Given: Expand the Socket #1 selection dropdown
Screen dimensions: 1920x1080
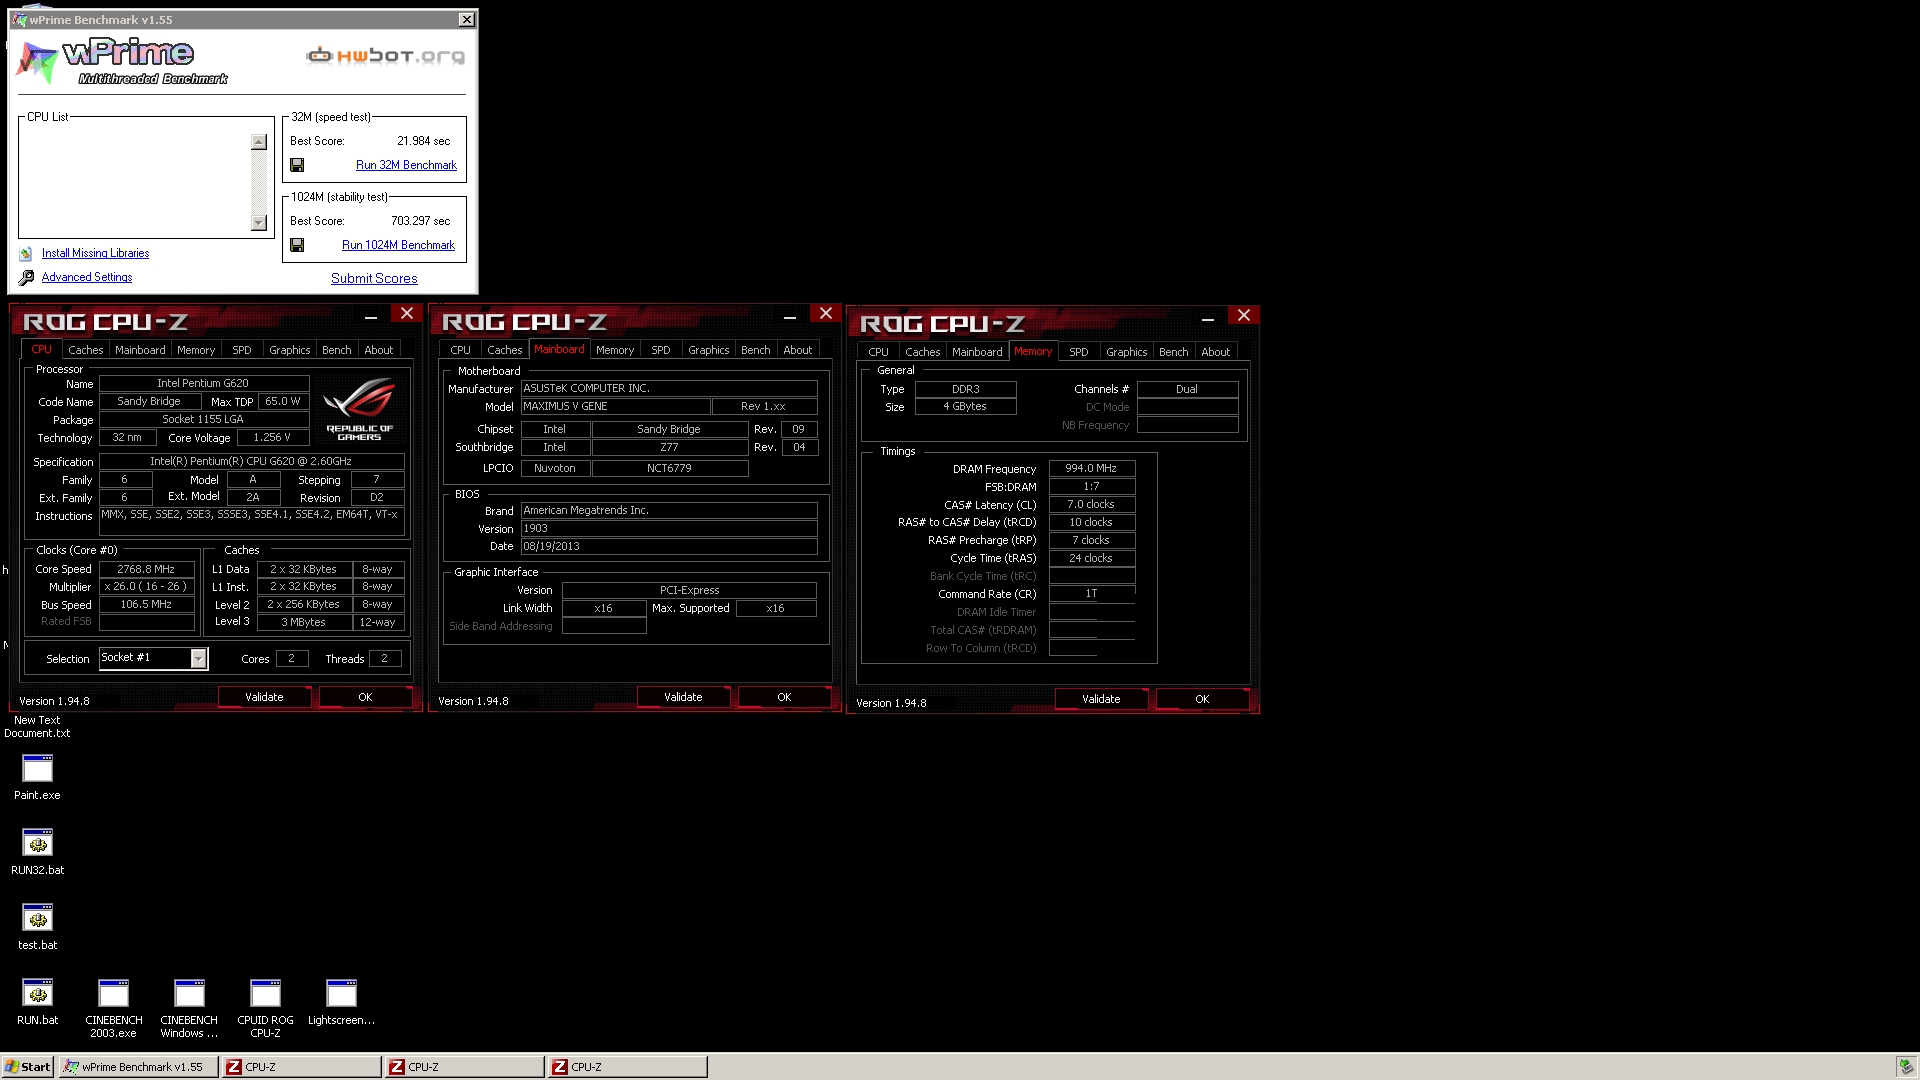Looking at the screenshot, I should click(198, 658).
